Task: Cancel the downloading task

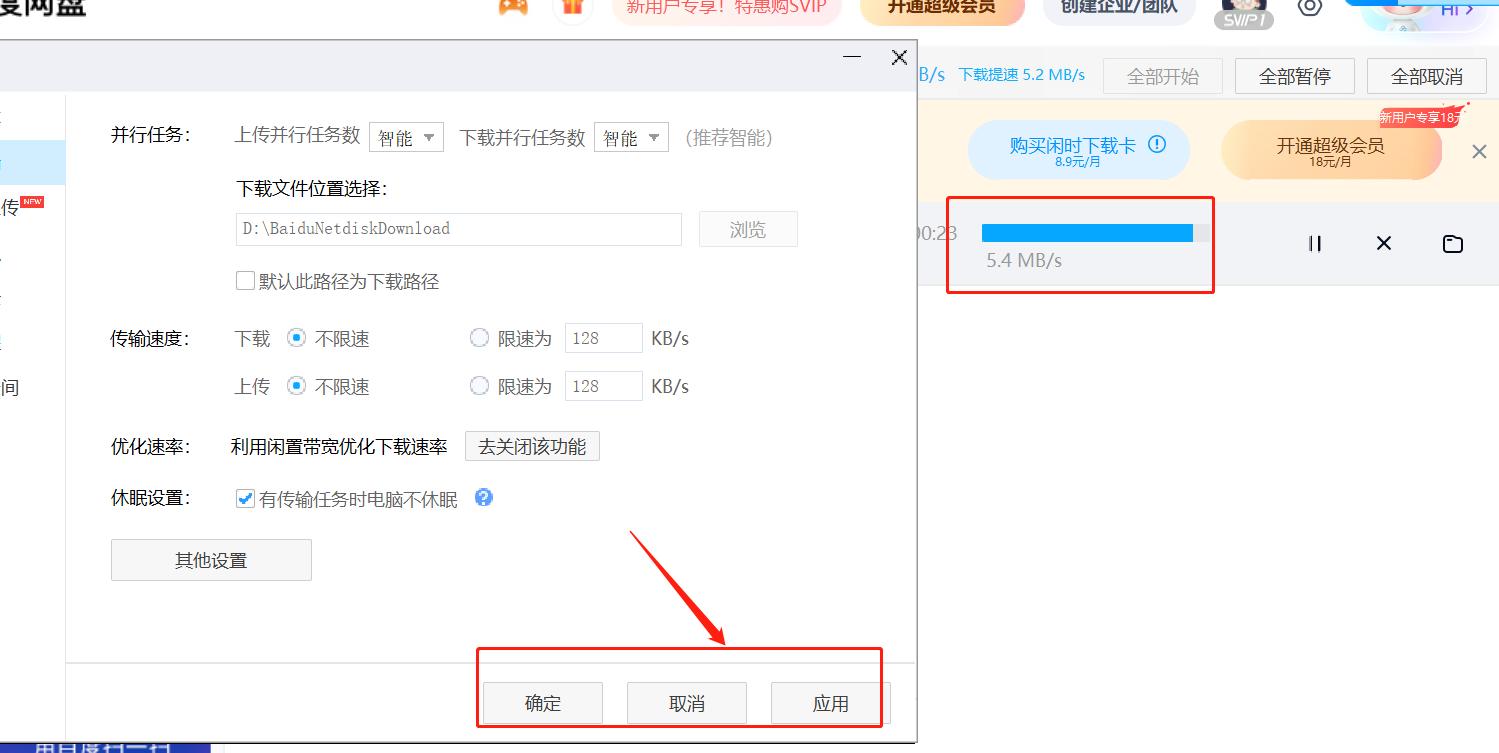Action: click(1383, 243)
